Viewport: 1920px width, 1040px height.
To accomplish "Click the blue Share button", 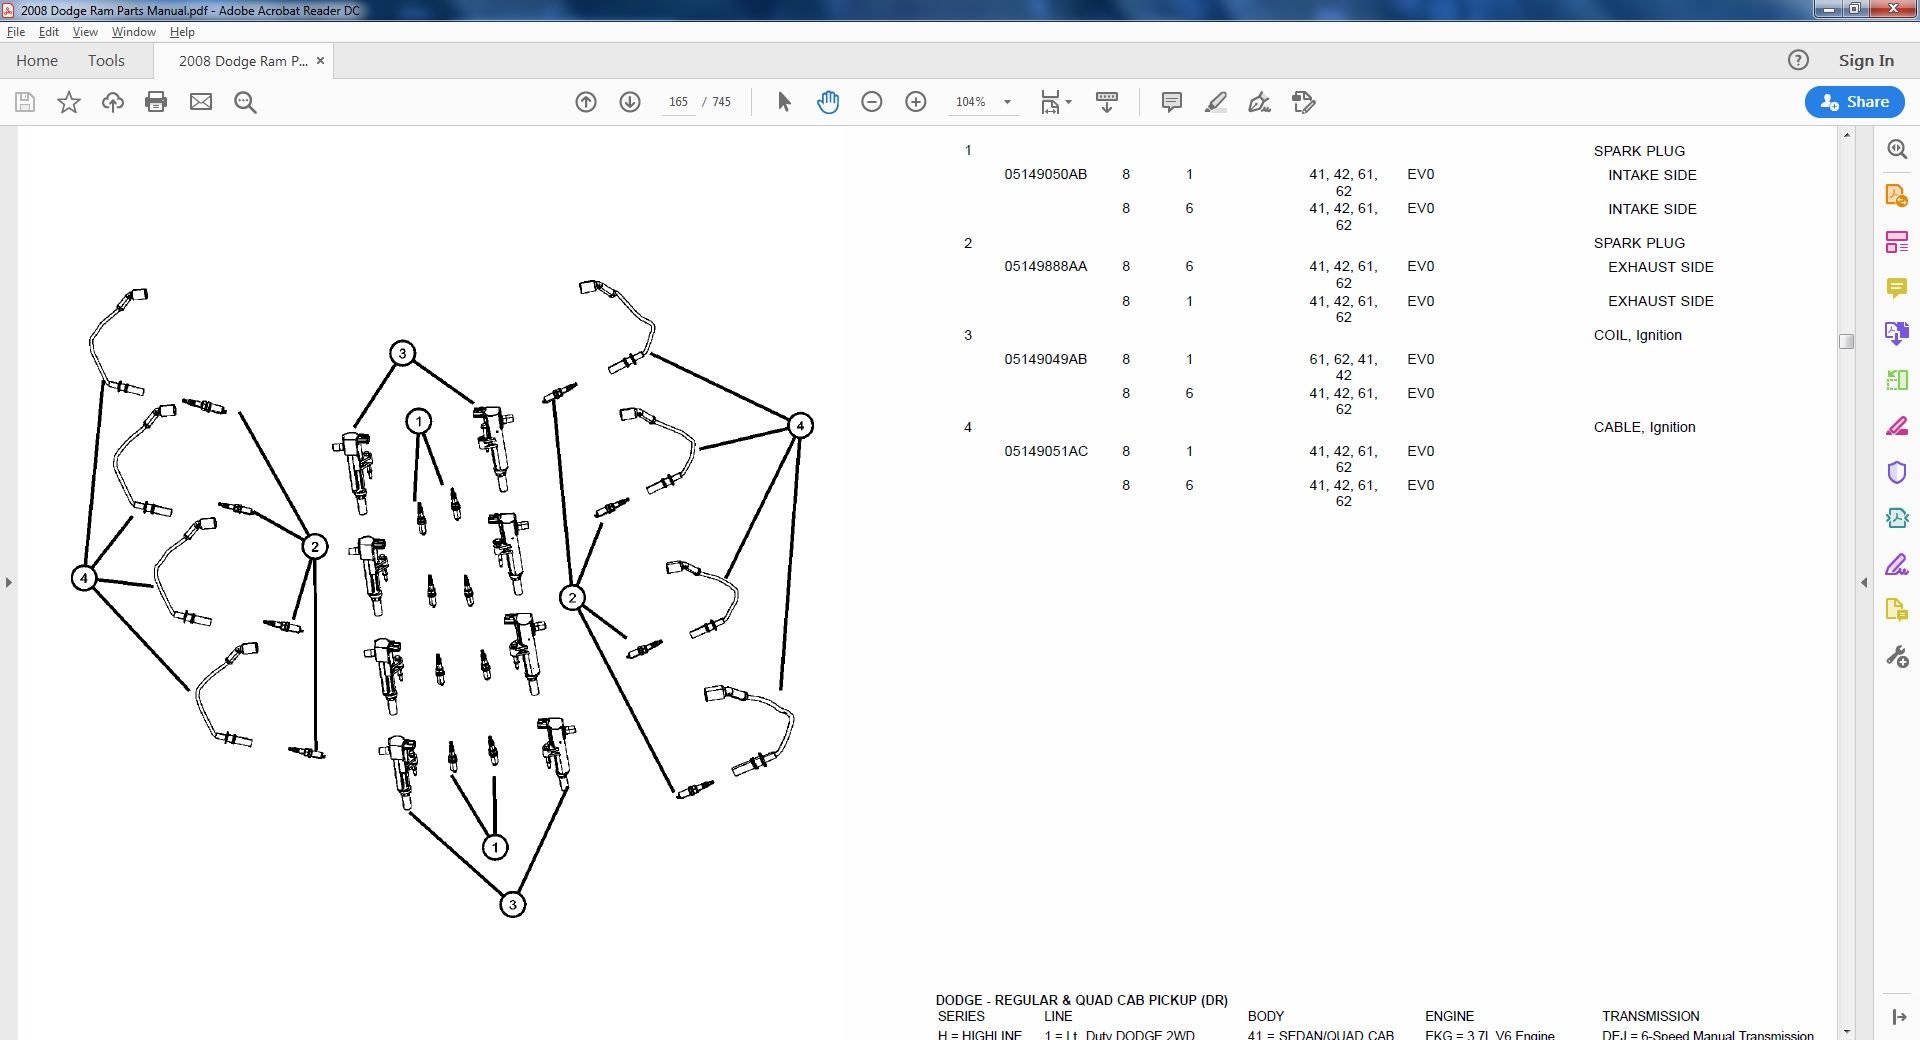I will (1854, 102).
